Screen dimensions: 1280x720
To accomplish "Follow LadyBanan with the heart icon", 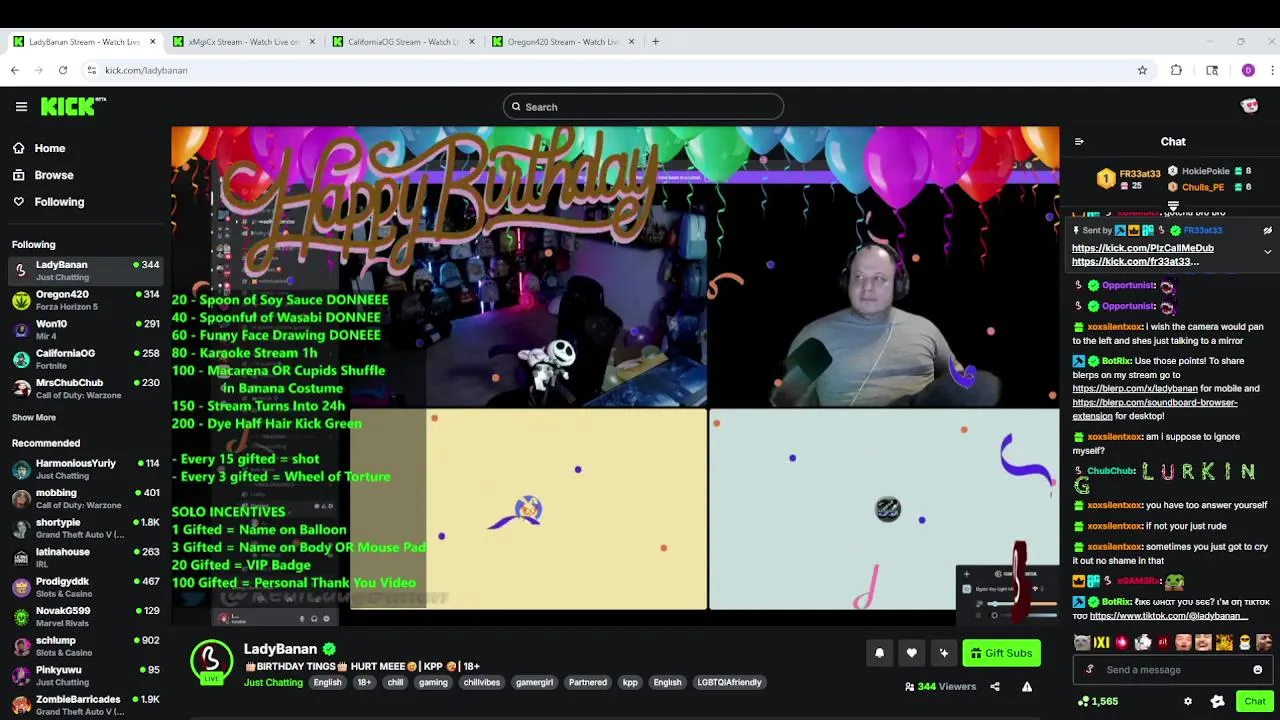I will pyautogui.click(x=911, y=653).
